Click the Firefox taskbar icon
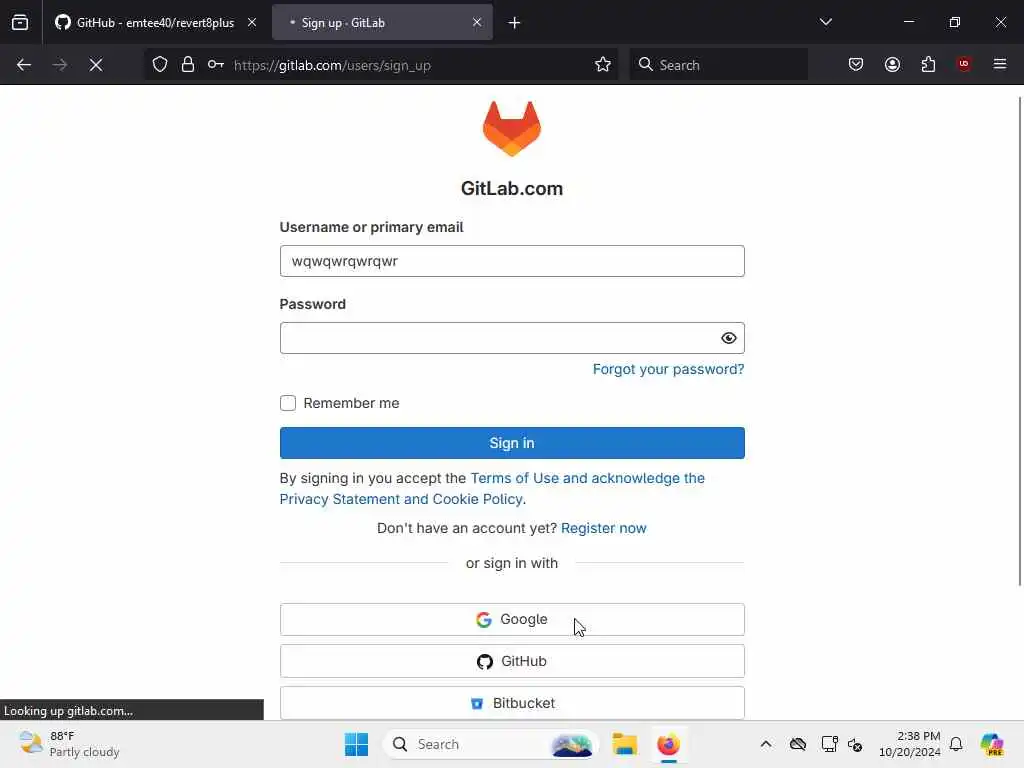Screen dimensions: 1024x768 click(x=668, y=744)
